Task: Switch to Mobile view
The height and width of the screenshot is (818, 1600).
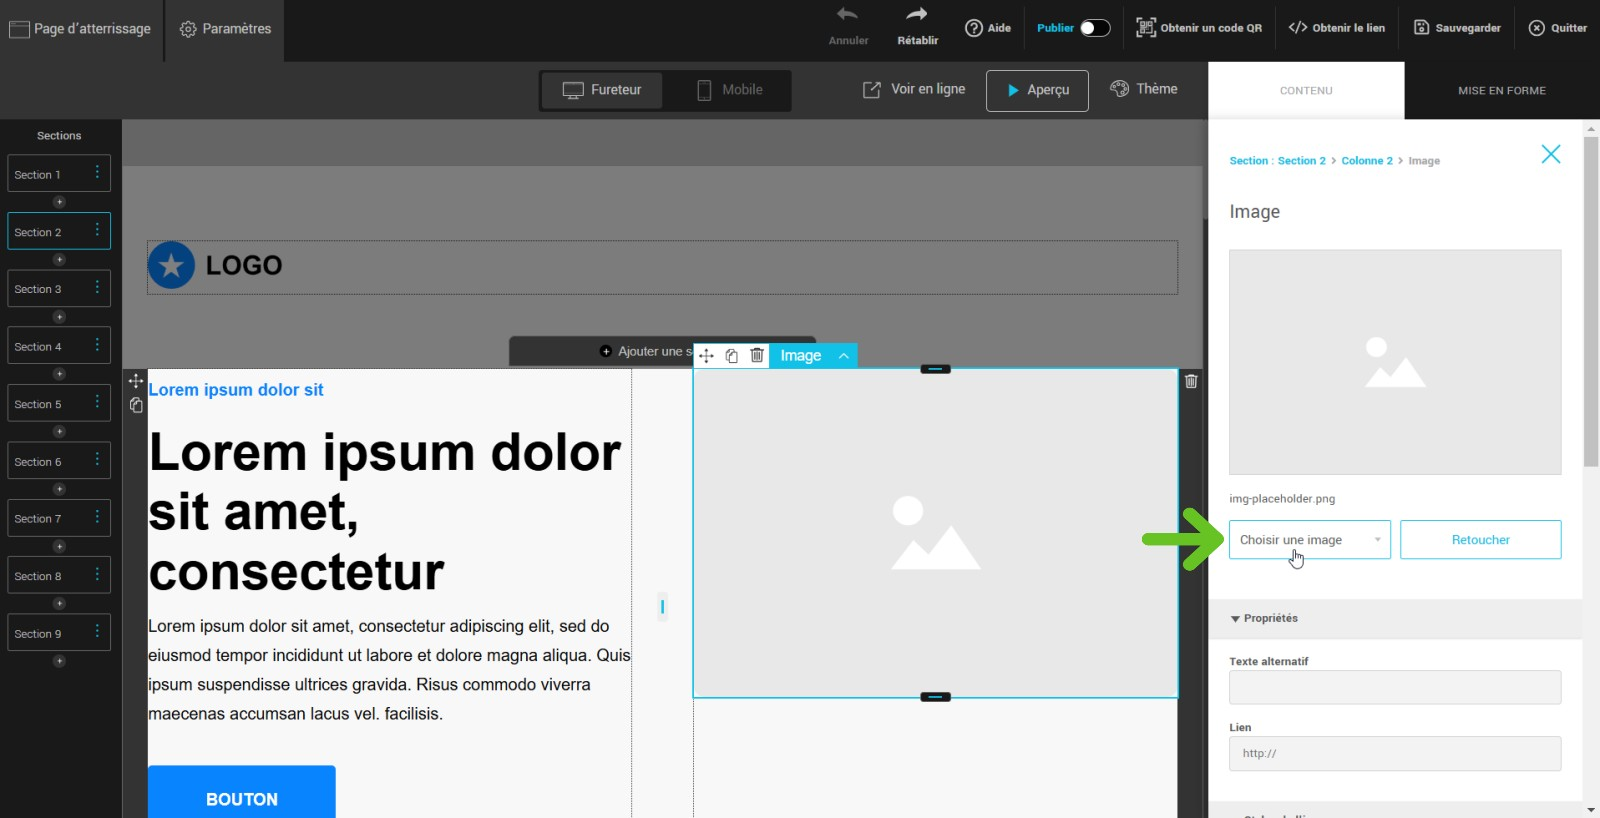Action: click(x=729, y=90)
